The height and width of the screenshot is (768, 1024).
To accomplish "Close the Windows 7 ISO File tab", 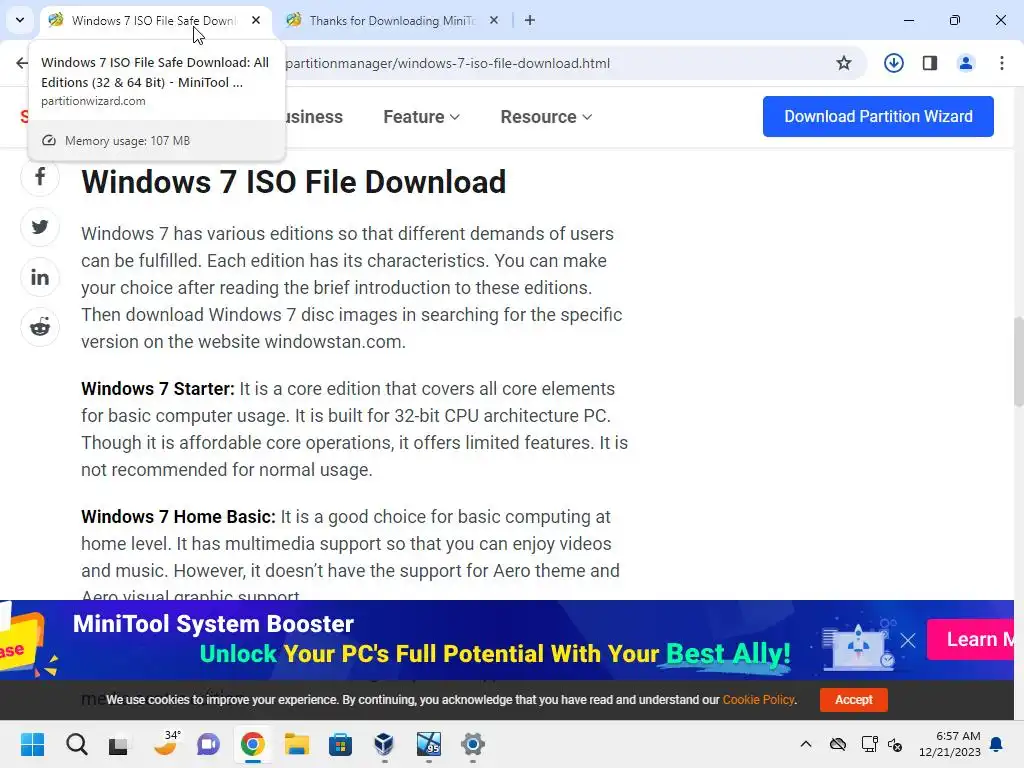I will 256,20.
